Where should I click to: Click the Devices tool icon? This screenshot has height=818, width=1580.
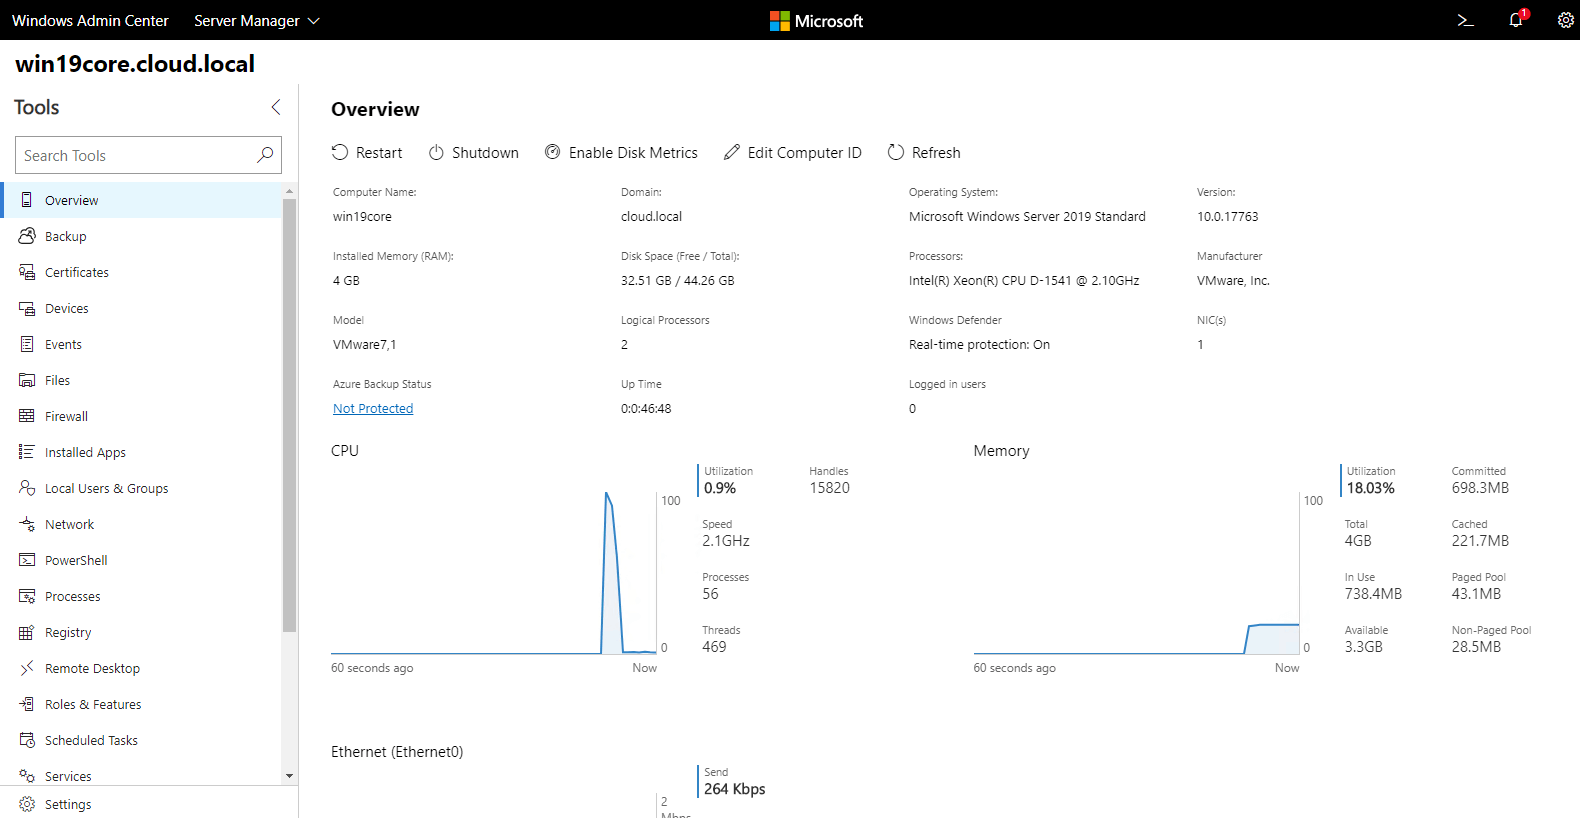coord(27,308)
